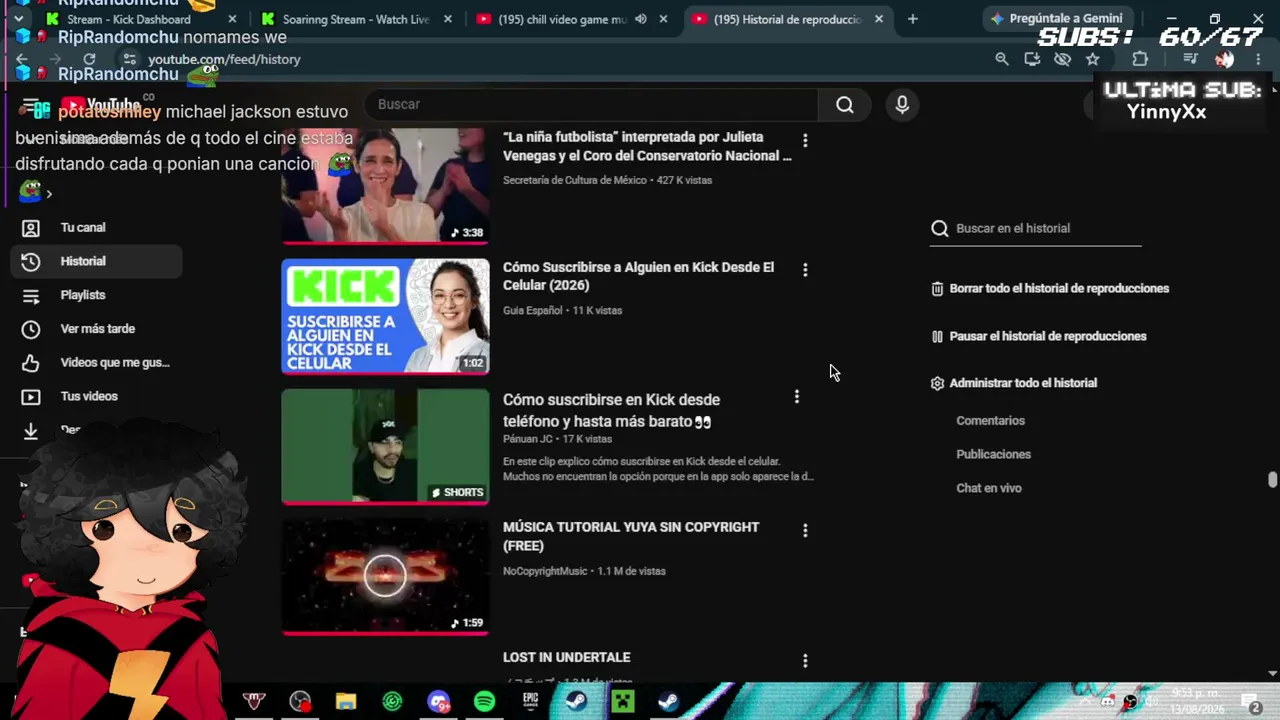Open options menu for Guía Español Kick video

pyautogui.click(x=805, y=270)
